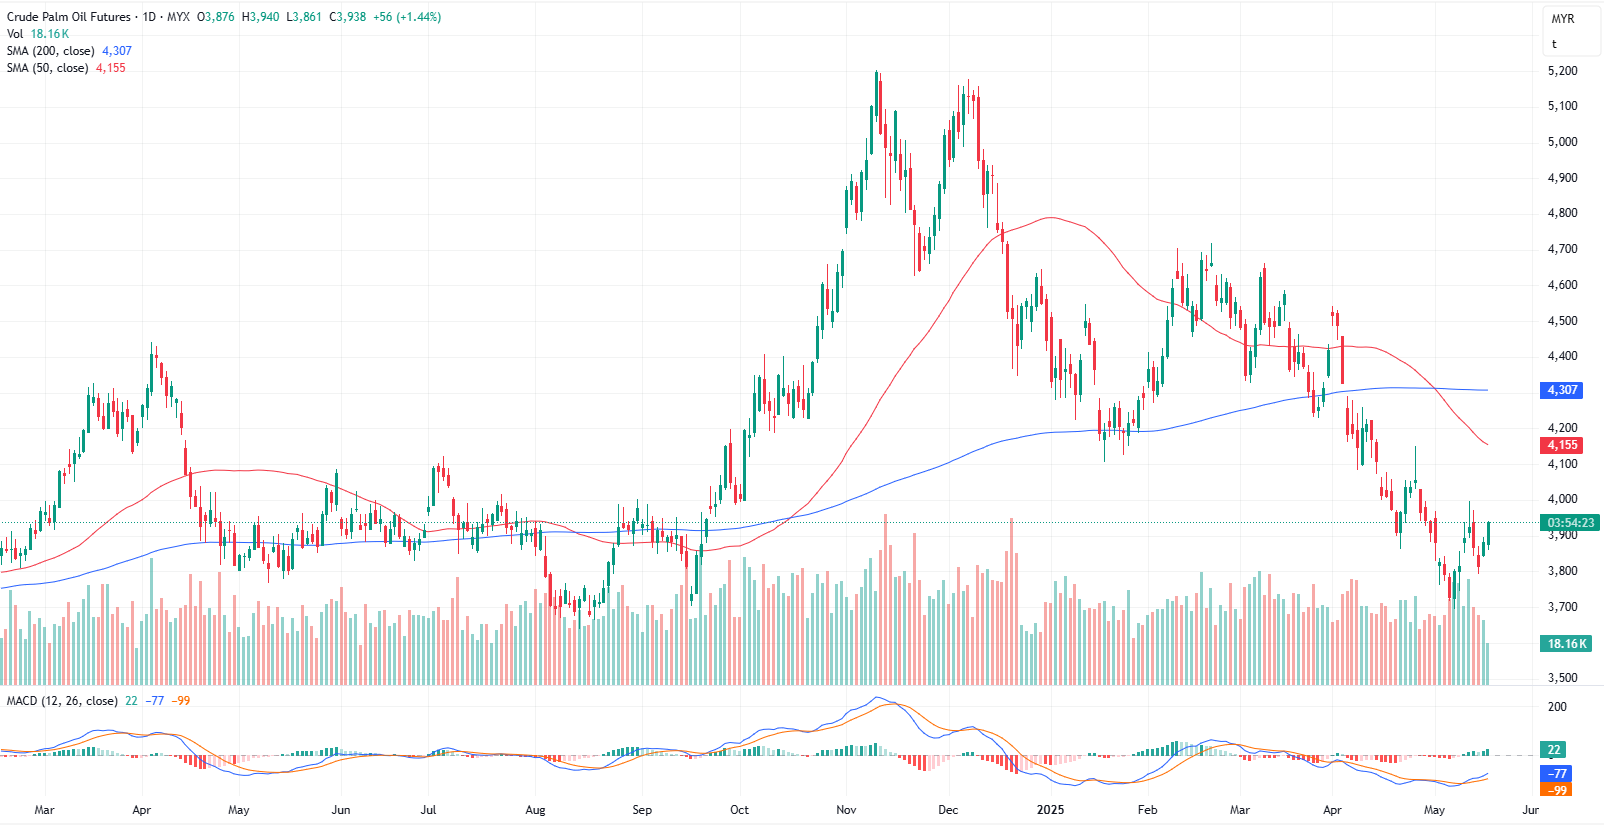
Task: Click the 200 label on MACD scale
Action: pyautogui.click(x=1557, y=707)
